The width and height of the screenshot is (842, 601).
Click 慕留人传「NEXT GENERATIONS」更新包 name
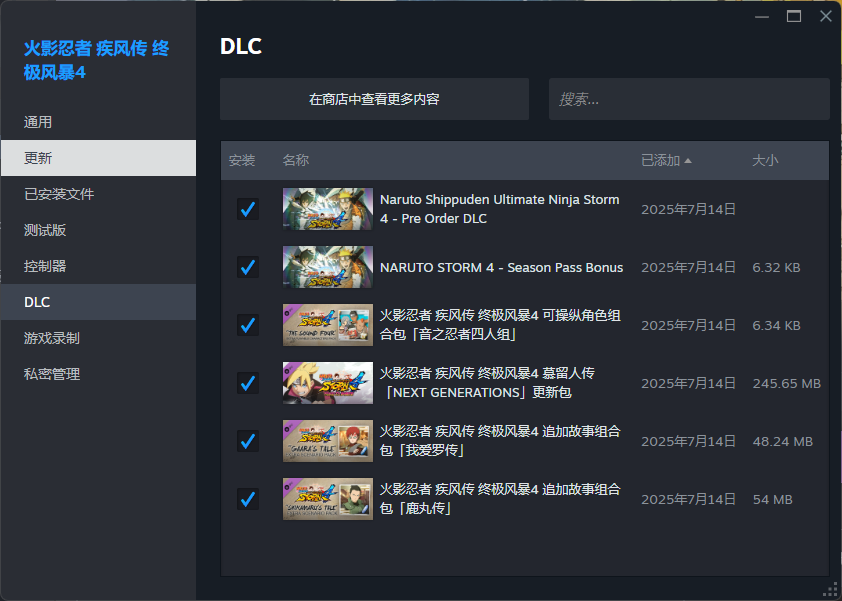click(x=487, y=383)
